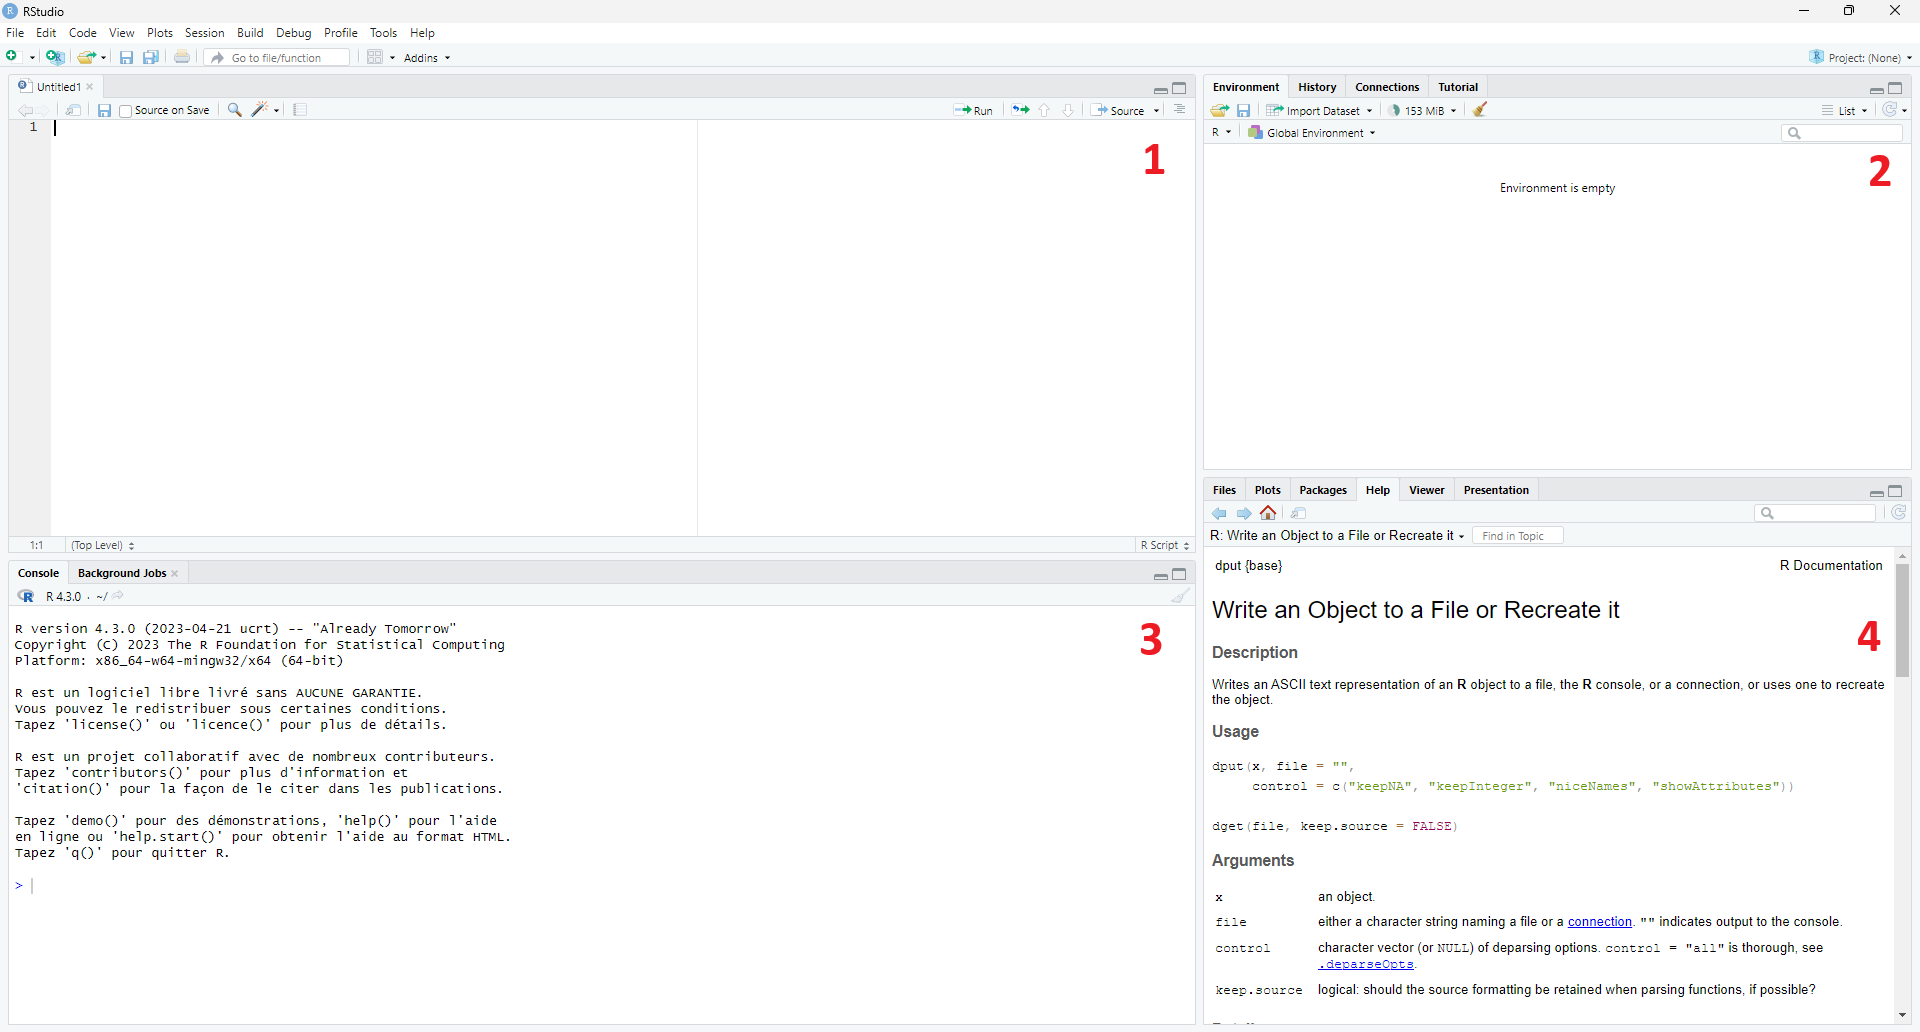Image resolution: width=1920 pixels, height=1032 pixels.
Task: Click the Help pane vertical scrollbar
Action: pos(1902,620)
